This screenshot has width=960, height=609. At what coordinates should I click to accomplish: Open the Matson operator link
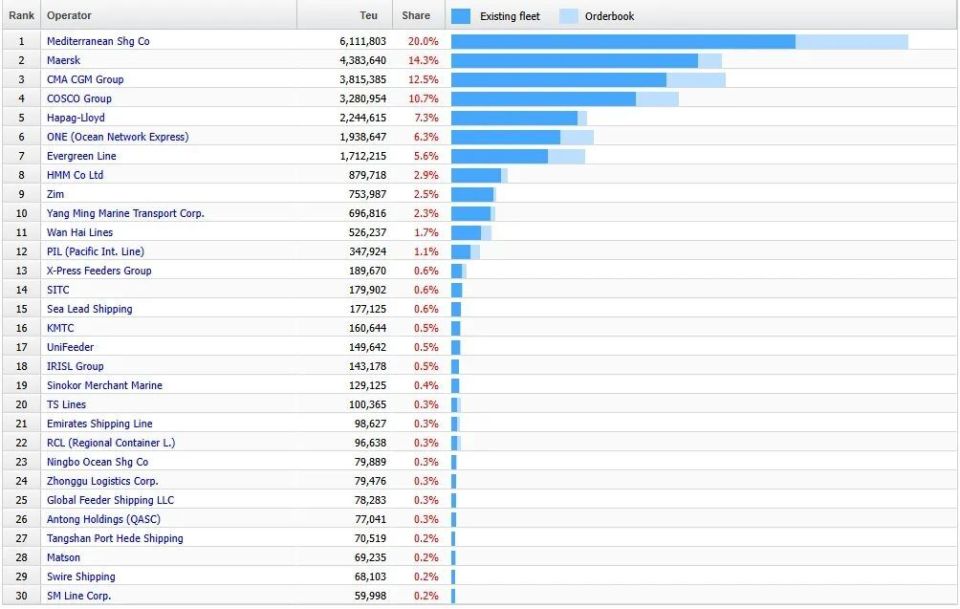(64, 558)
